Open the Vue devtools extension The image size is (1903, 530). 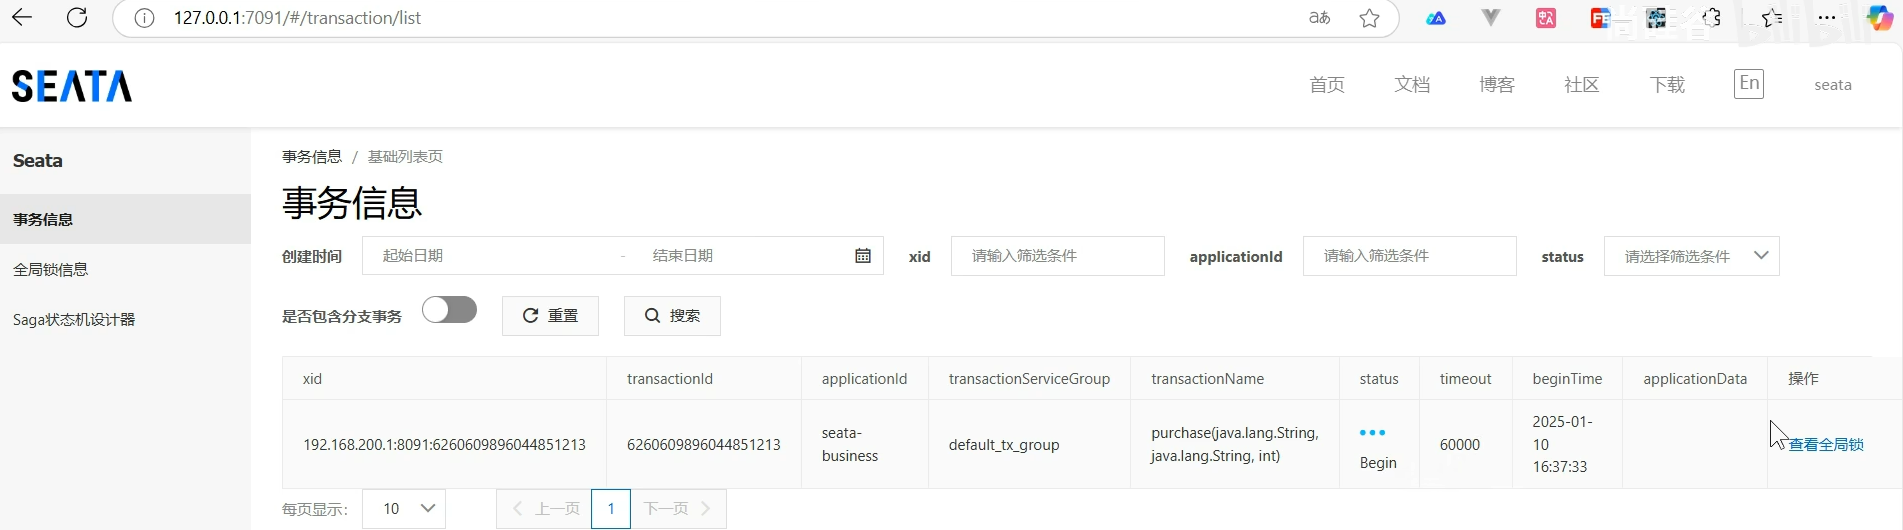[x=1490, y=18]
